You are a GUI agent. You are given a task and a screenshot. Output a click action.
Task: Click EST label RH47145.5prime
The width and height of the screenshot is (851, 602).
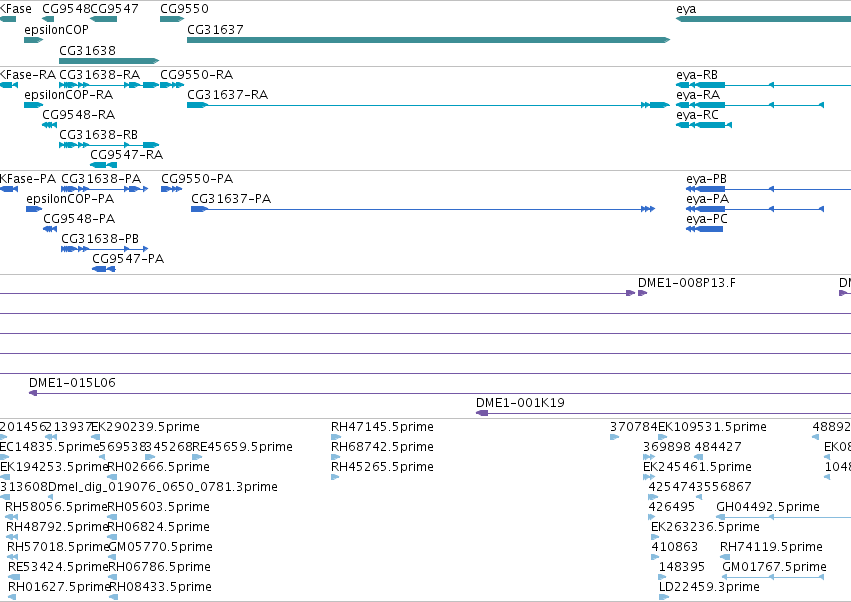(x=382, y=426)
